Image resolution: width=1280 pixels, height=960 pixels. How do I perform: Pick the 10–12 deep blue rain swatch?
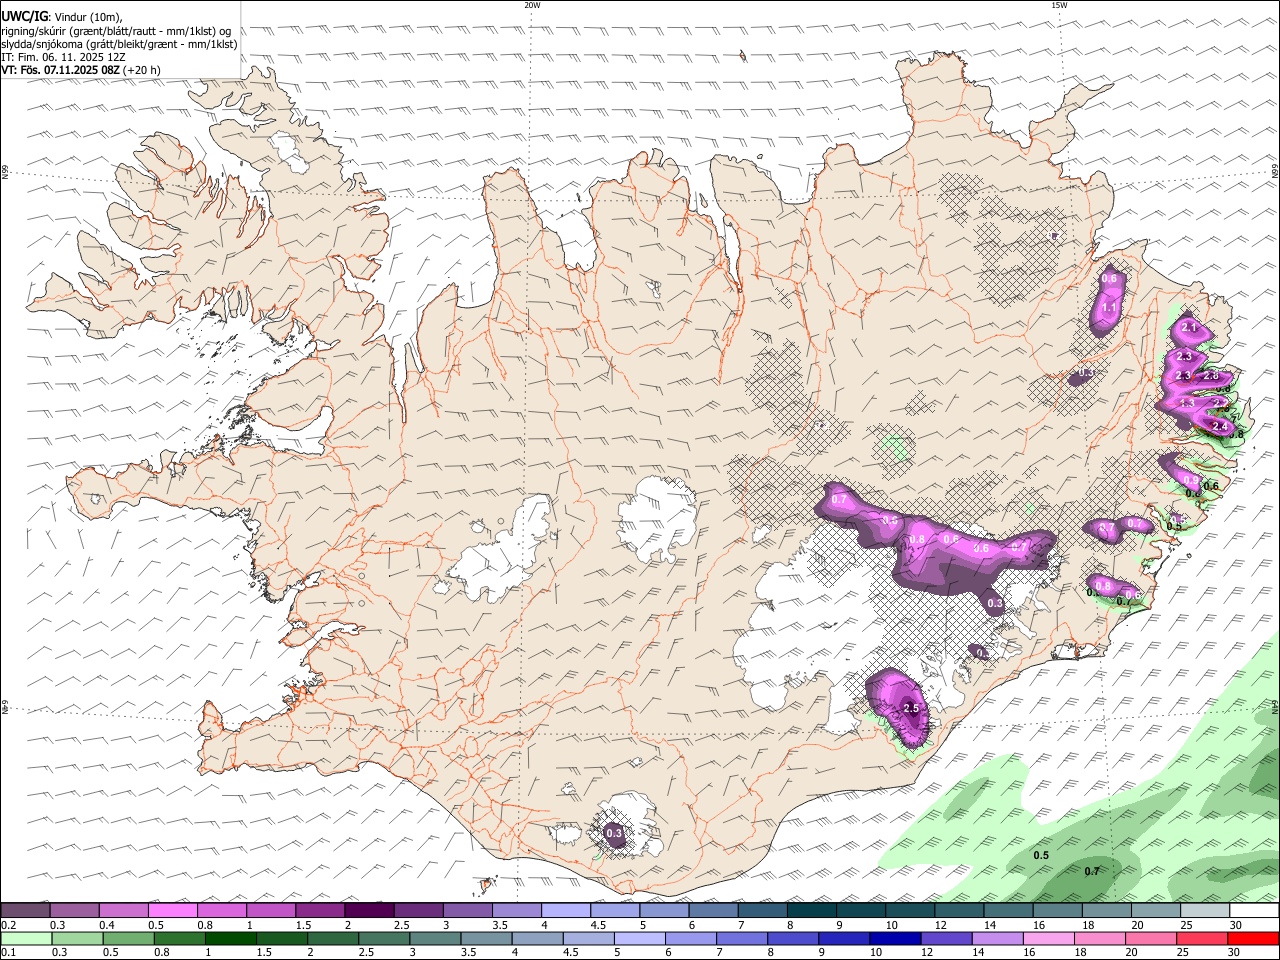pyautogui.click(x=894, y=939)
